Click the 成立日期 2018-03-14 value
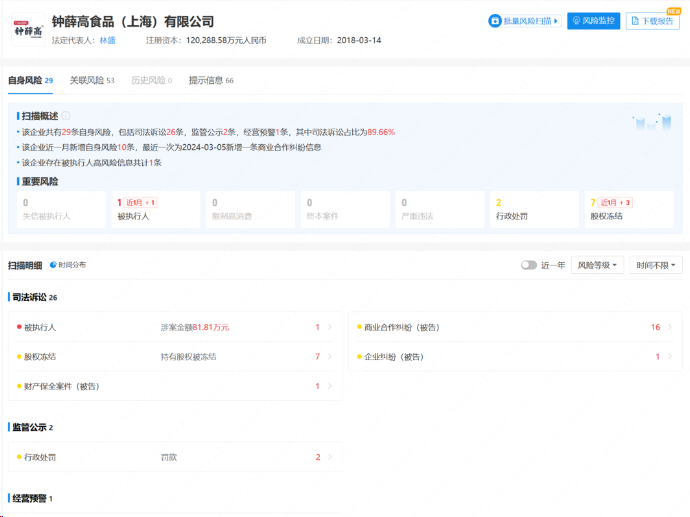This screenshot has height=517, width=690. 359,40
